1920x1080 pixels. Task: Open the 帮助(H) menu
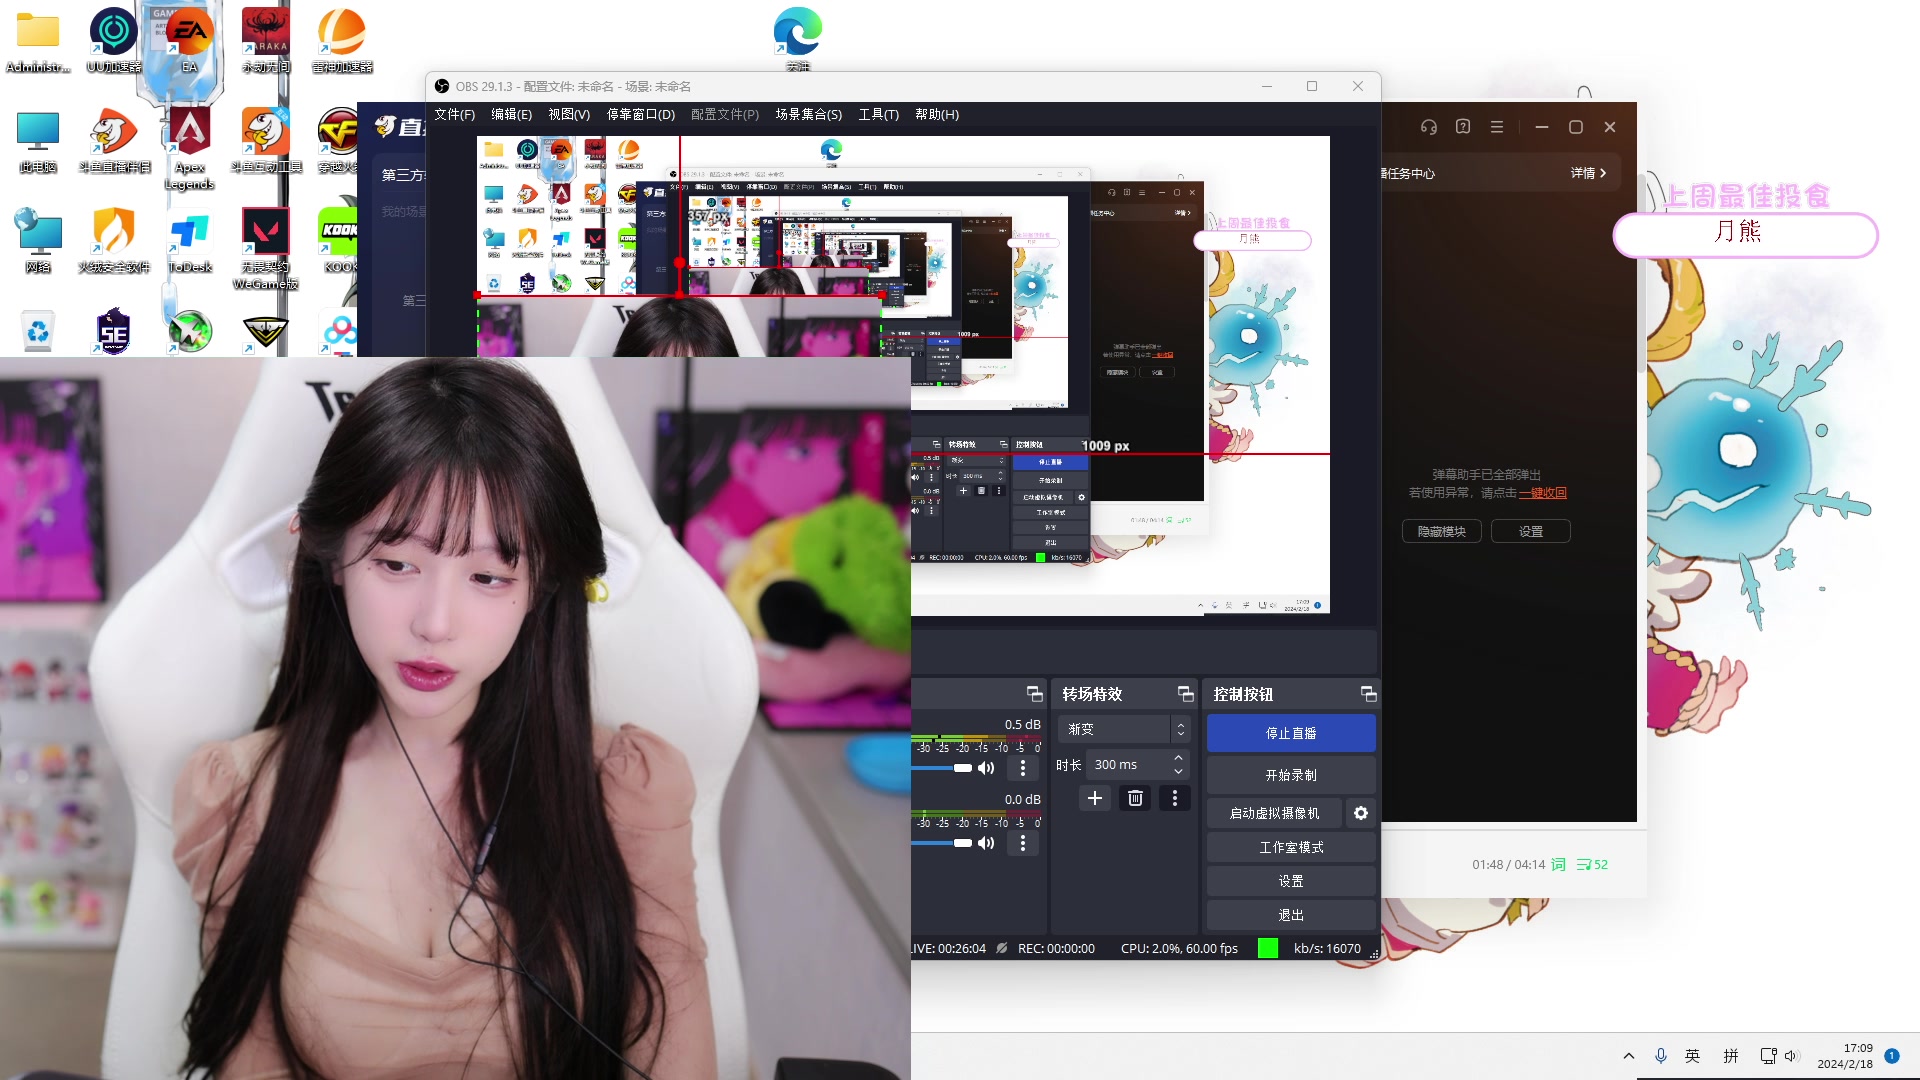pyautogui.click(x=937, y=114)
